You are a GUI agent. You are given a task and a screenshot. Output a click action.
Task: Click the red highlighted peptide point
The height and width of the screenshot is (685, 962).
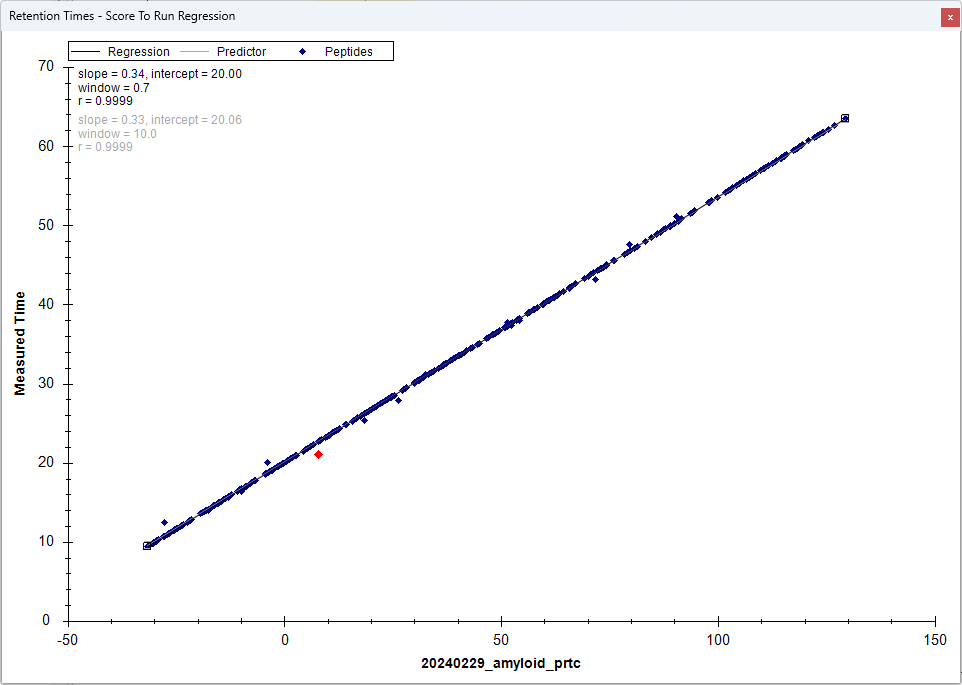coord(318,454)
